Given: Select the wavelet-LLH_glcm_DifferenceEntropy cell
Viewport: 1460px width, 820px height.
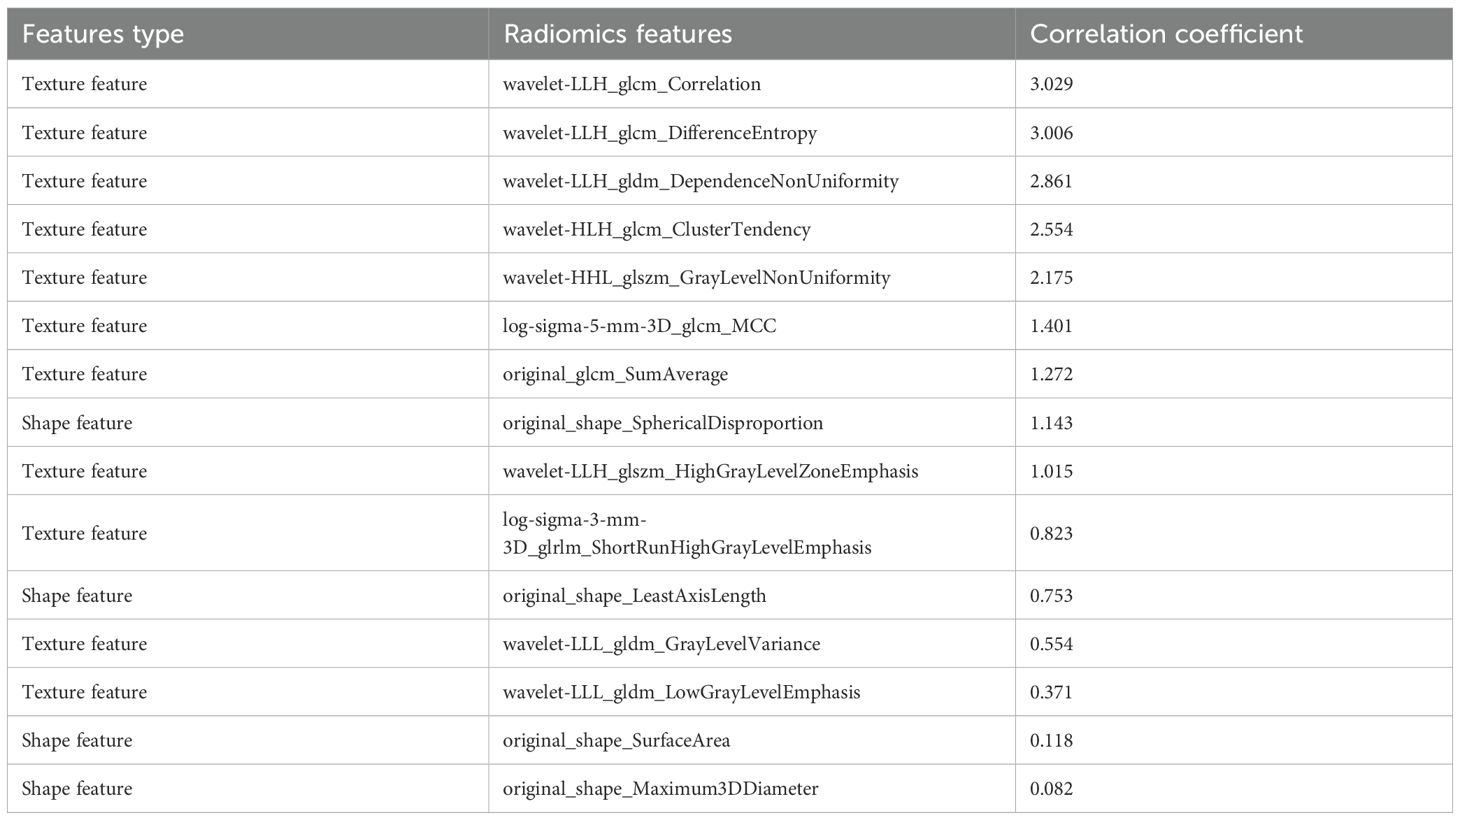Looking at the screenshot, I should pos(659,133).
